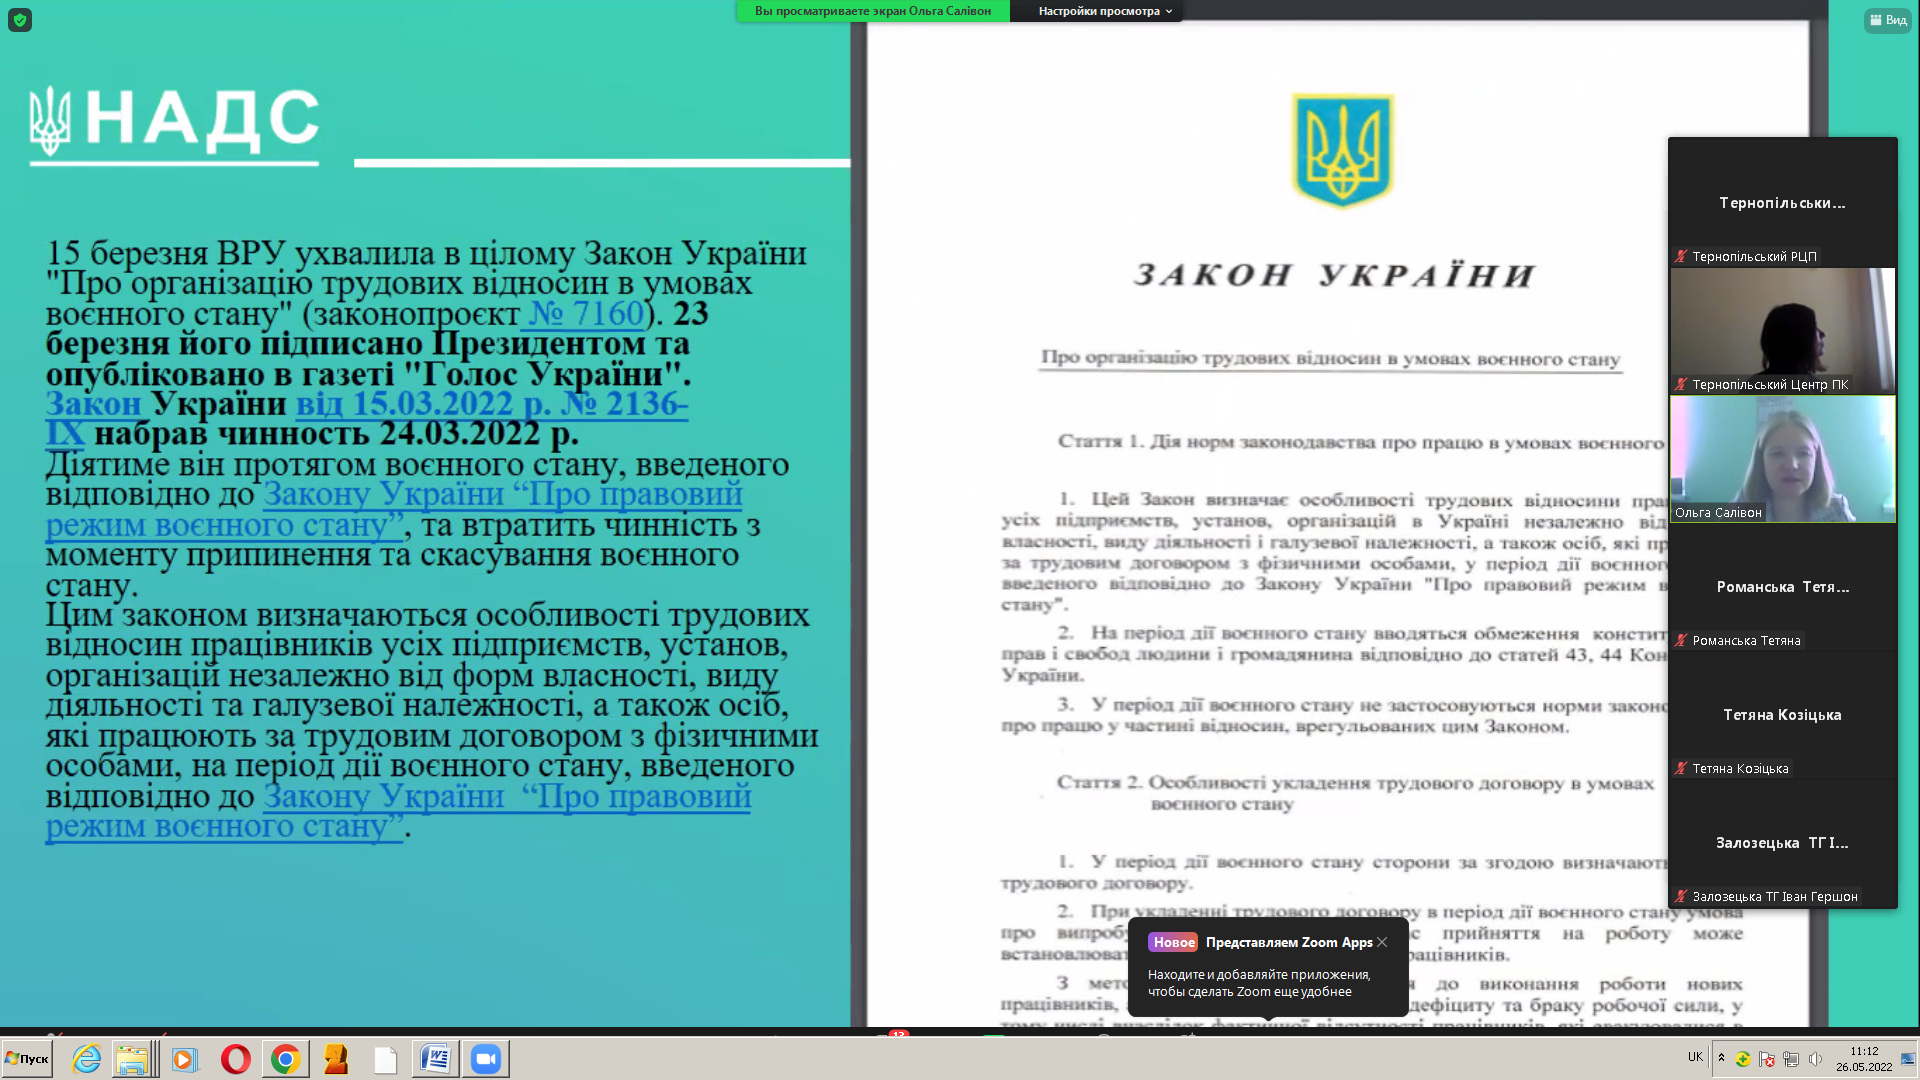1920x1080 pixels.
Task: Click ЗАКОН УКРАЇНИ document heading
Action: [1335, 275]
